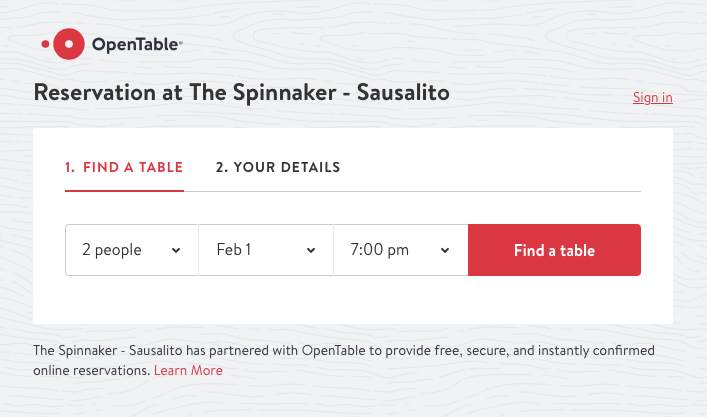The image size is (707, 417).
Task: Open the party size dropdown
Action: coord(131,250)
